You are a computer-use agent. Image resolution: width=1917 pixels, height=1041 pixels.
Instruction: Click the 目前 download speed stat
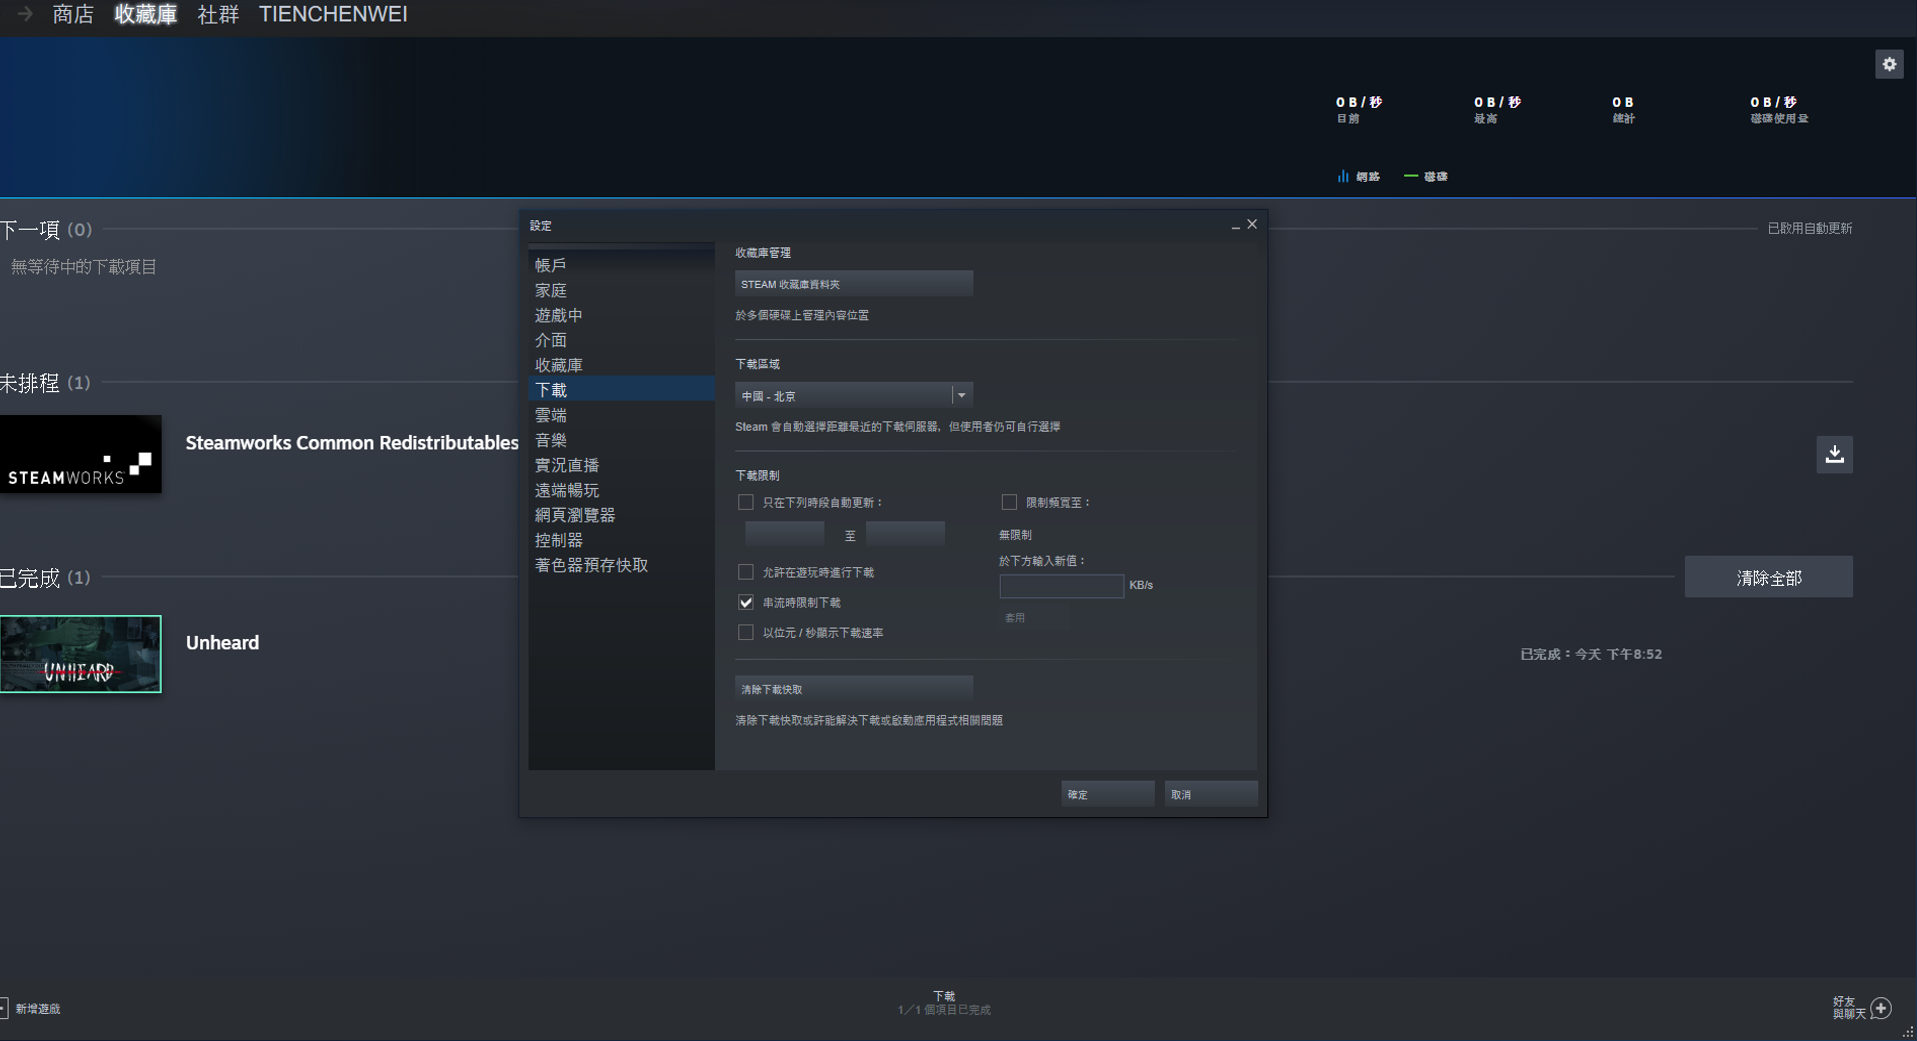tap(1359, 109)
